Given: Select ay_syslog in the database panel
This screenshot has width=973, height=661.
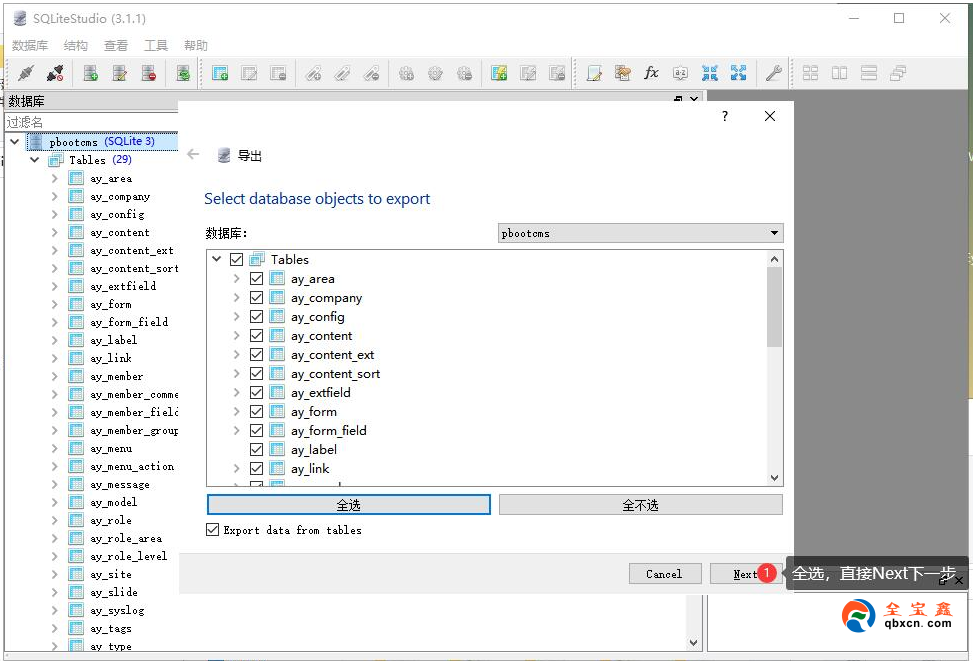Looking at the screenshot, I should point(117,610).
